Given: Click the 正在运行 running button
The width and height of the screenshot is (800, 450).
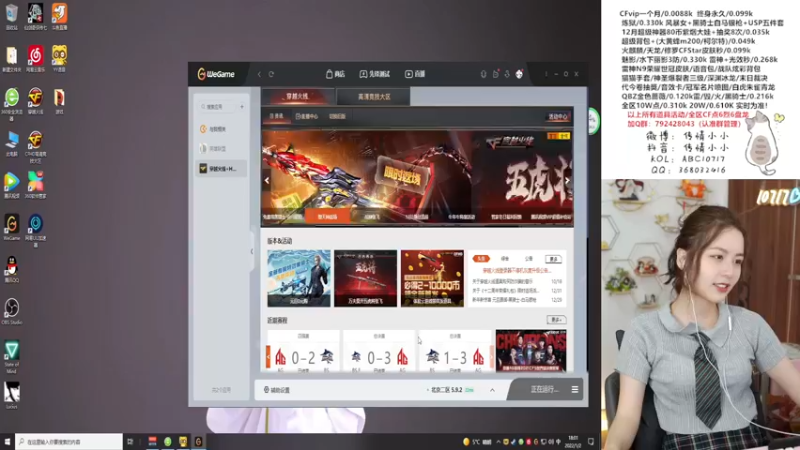Looking at the screenshot, I should [x=544, y=389].
